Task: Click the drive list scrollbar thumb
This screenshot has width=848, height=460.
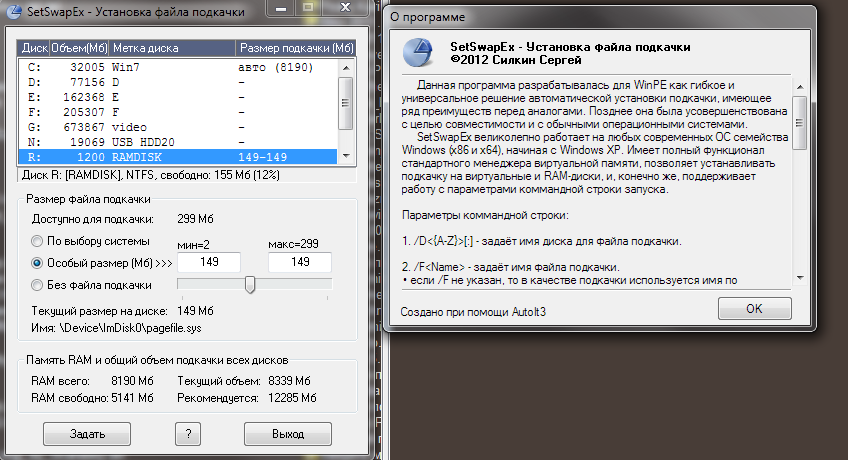Action: [x=346, y=103]
